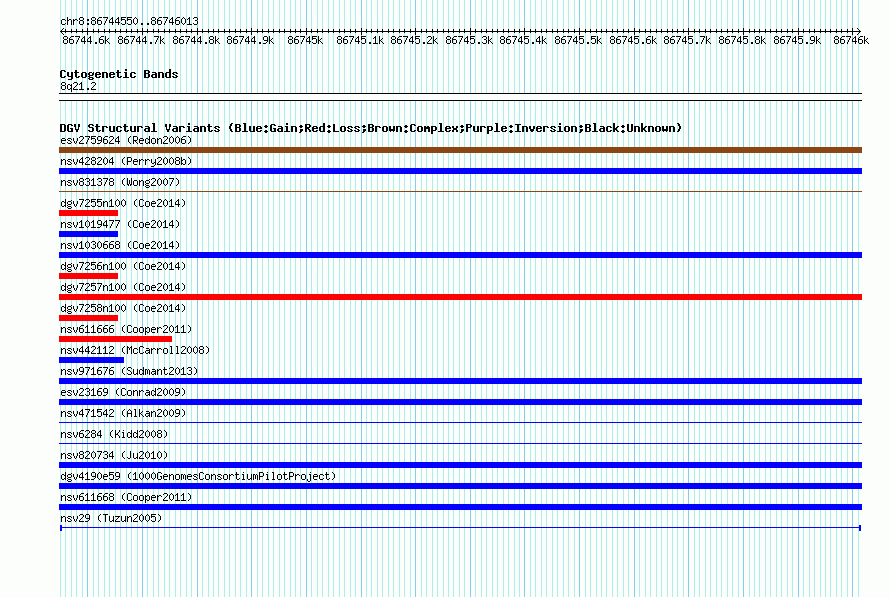Viewport: 890px width, 597px height.
Task: Click the blue nsv428204 gain bar
Action: 460,171
